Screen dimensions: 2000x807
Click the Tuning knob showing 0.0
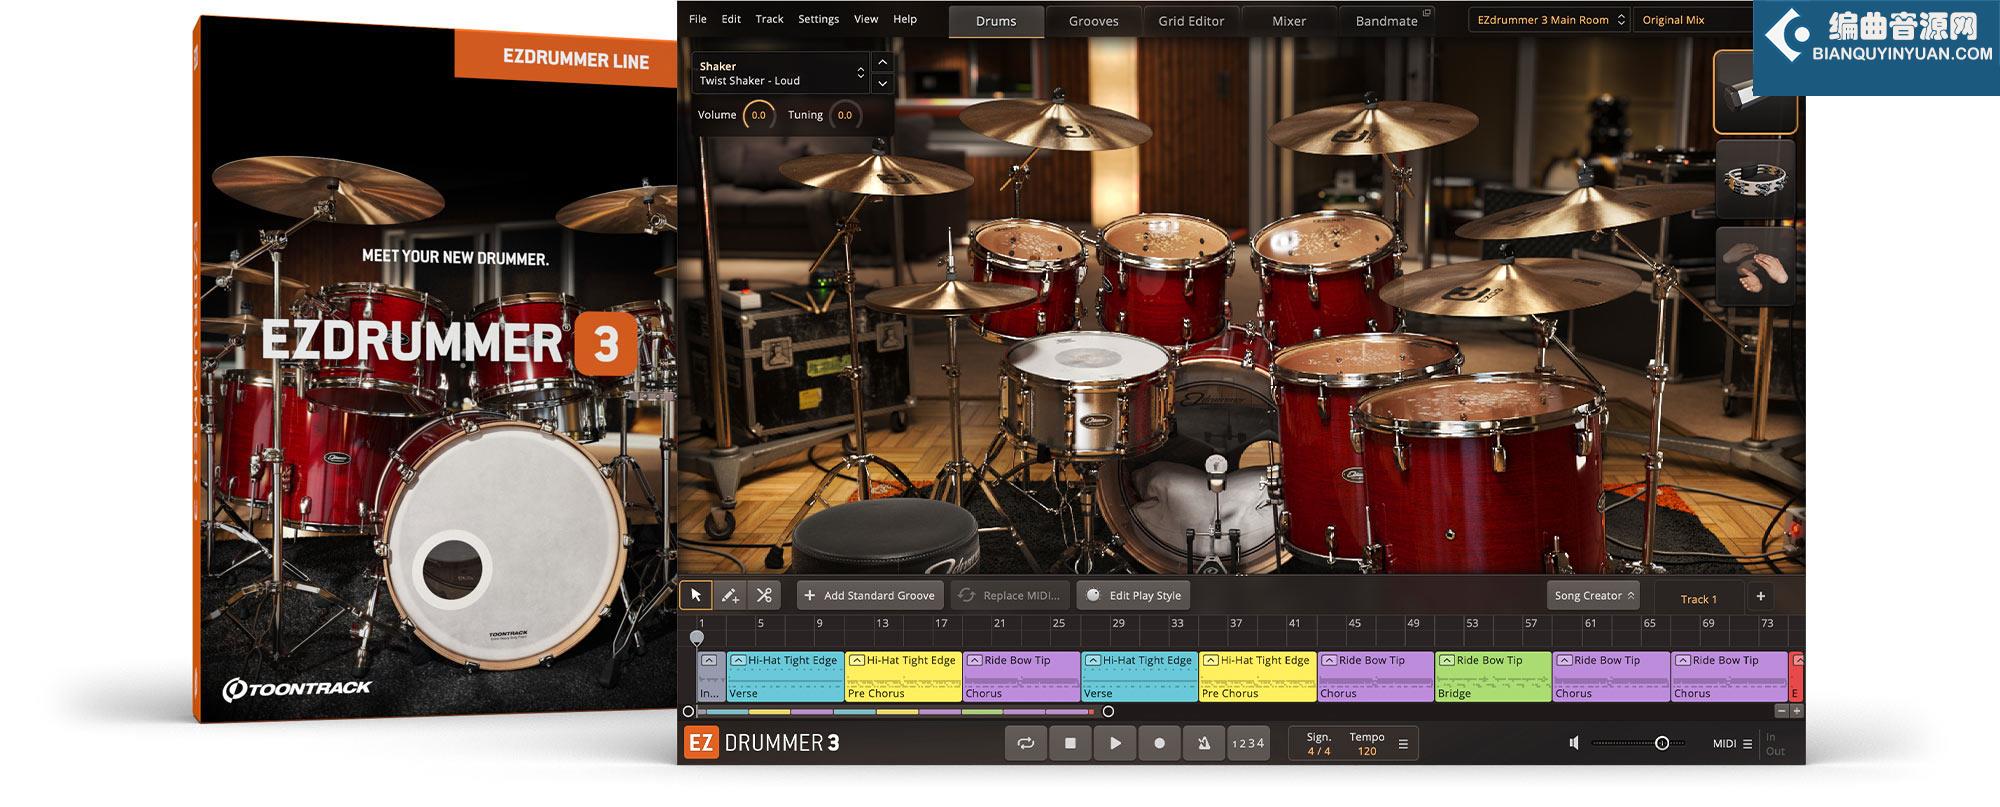pyautogui.click(x=845, y=115)
